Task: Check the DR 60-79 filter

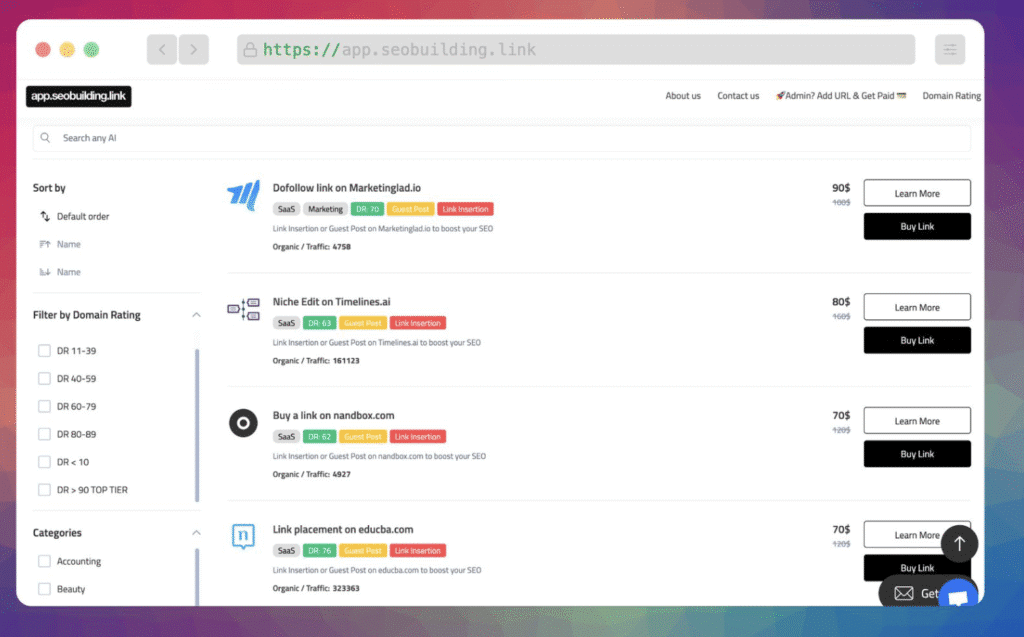Action: coord(44,406)
